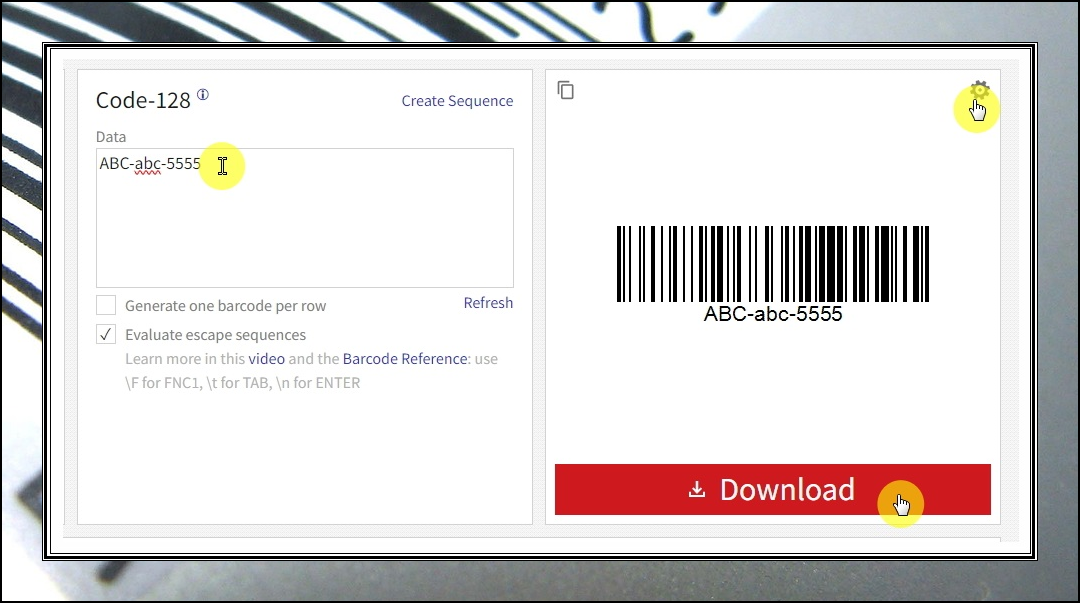
Task: Click the ABC-abc-5555 caption under barcode
Action: click(x=773, y=314)
